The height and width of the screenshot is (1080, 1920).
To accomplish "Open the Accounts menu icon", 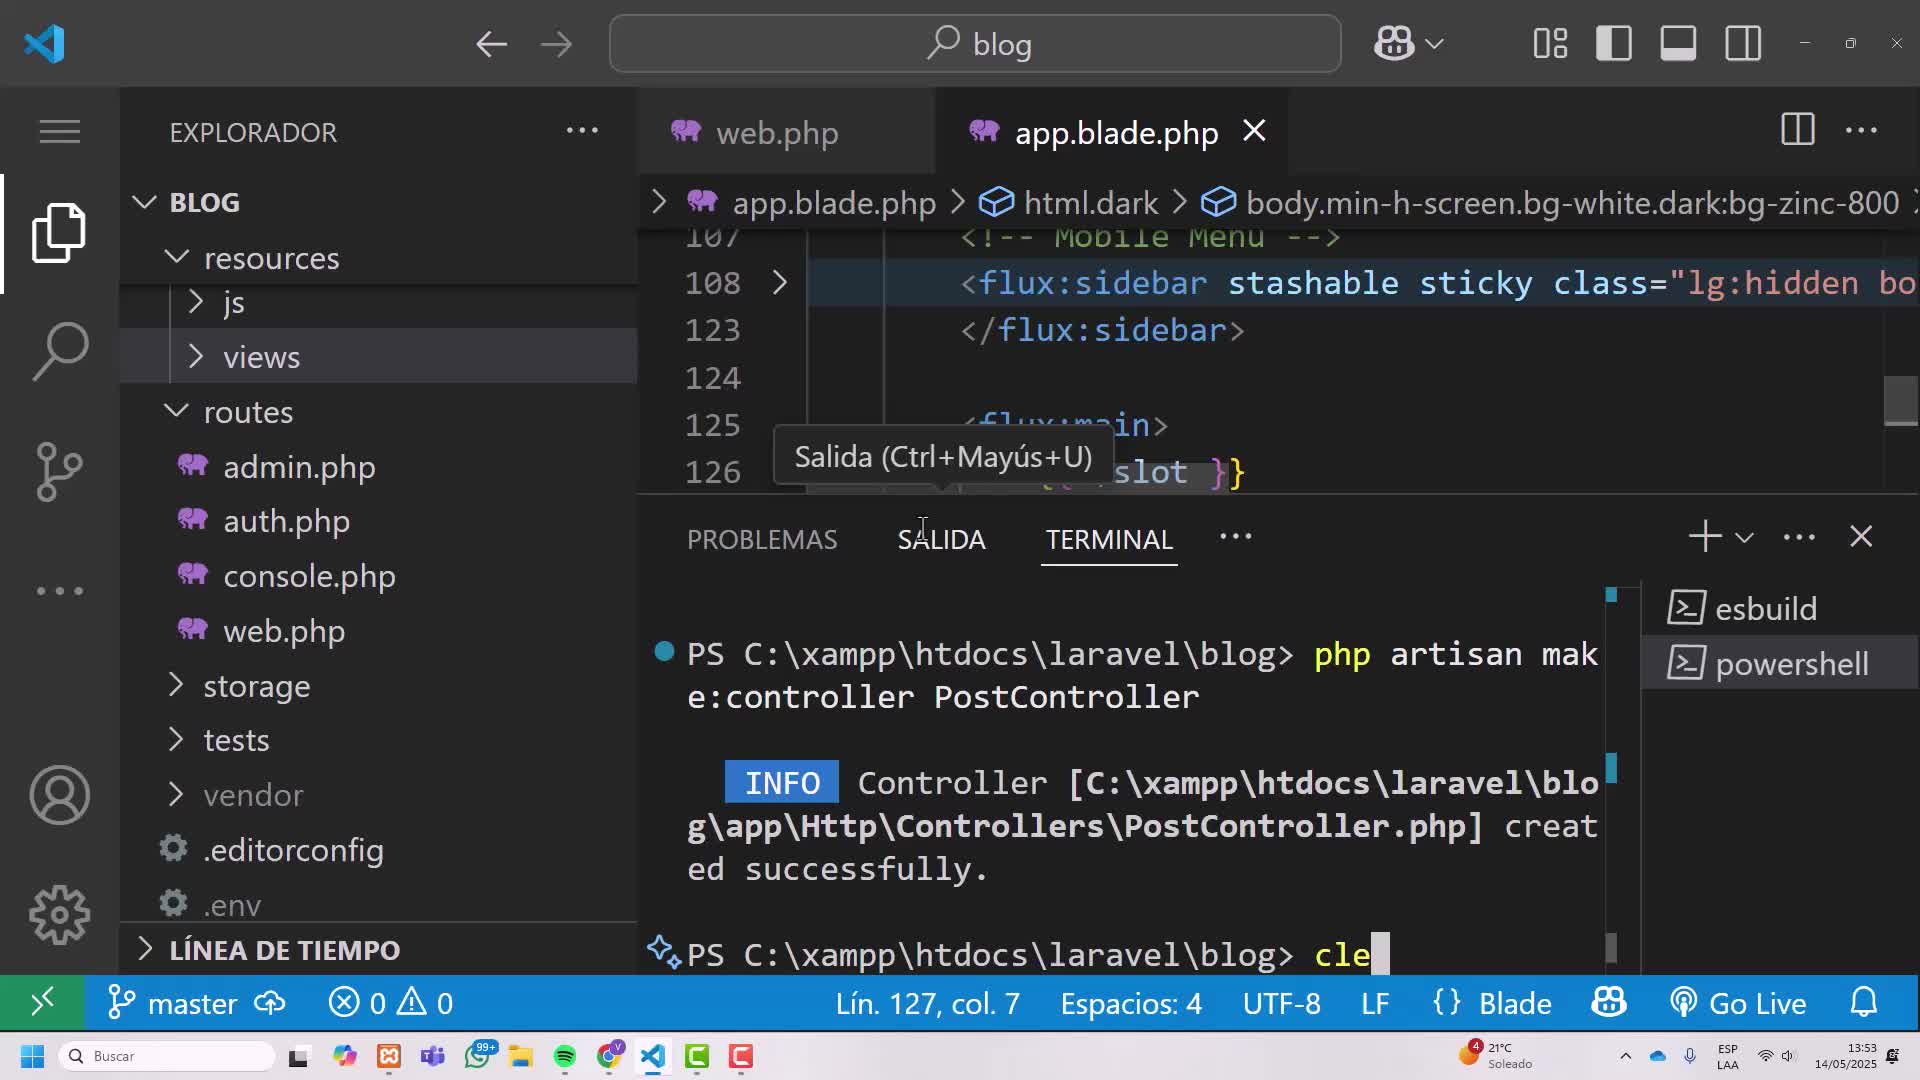I will tap(59, 795).
